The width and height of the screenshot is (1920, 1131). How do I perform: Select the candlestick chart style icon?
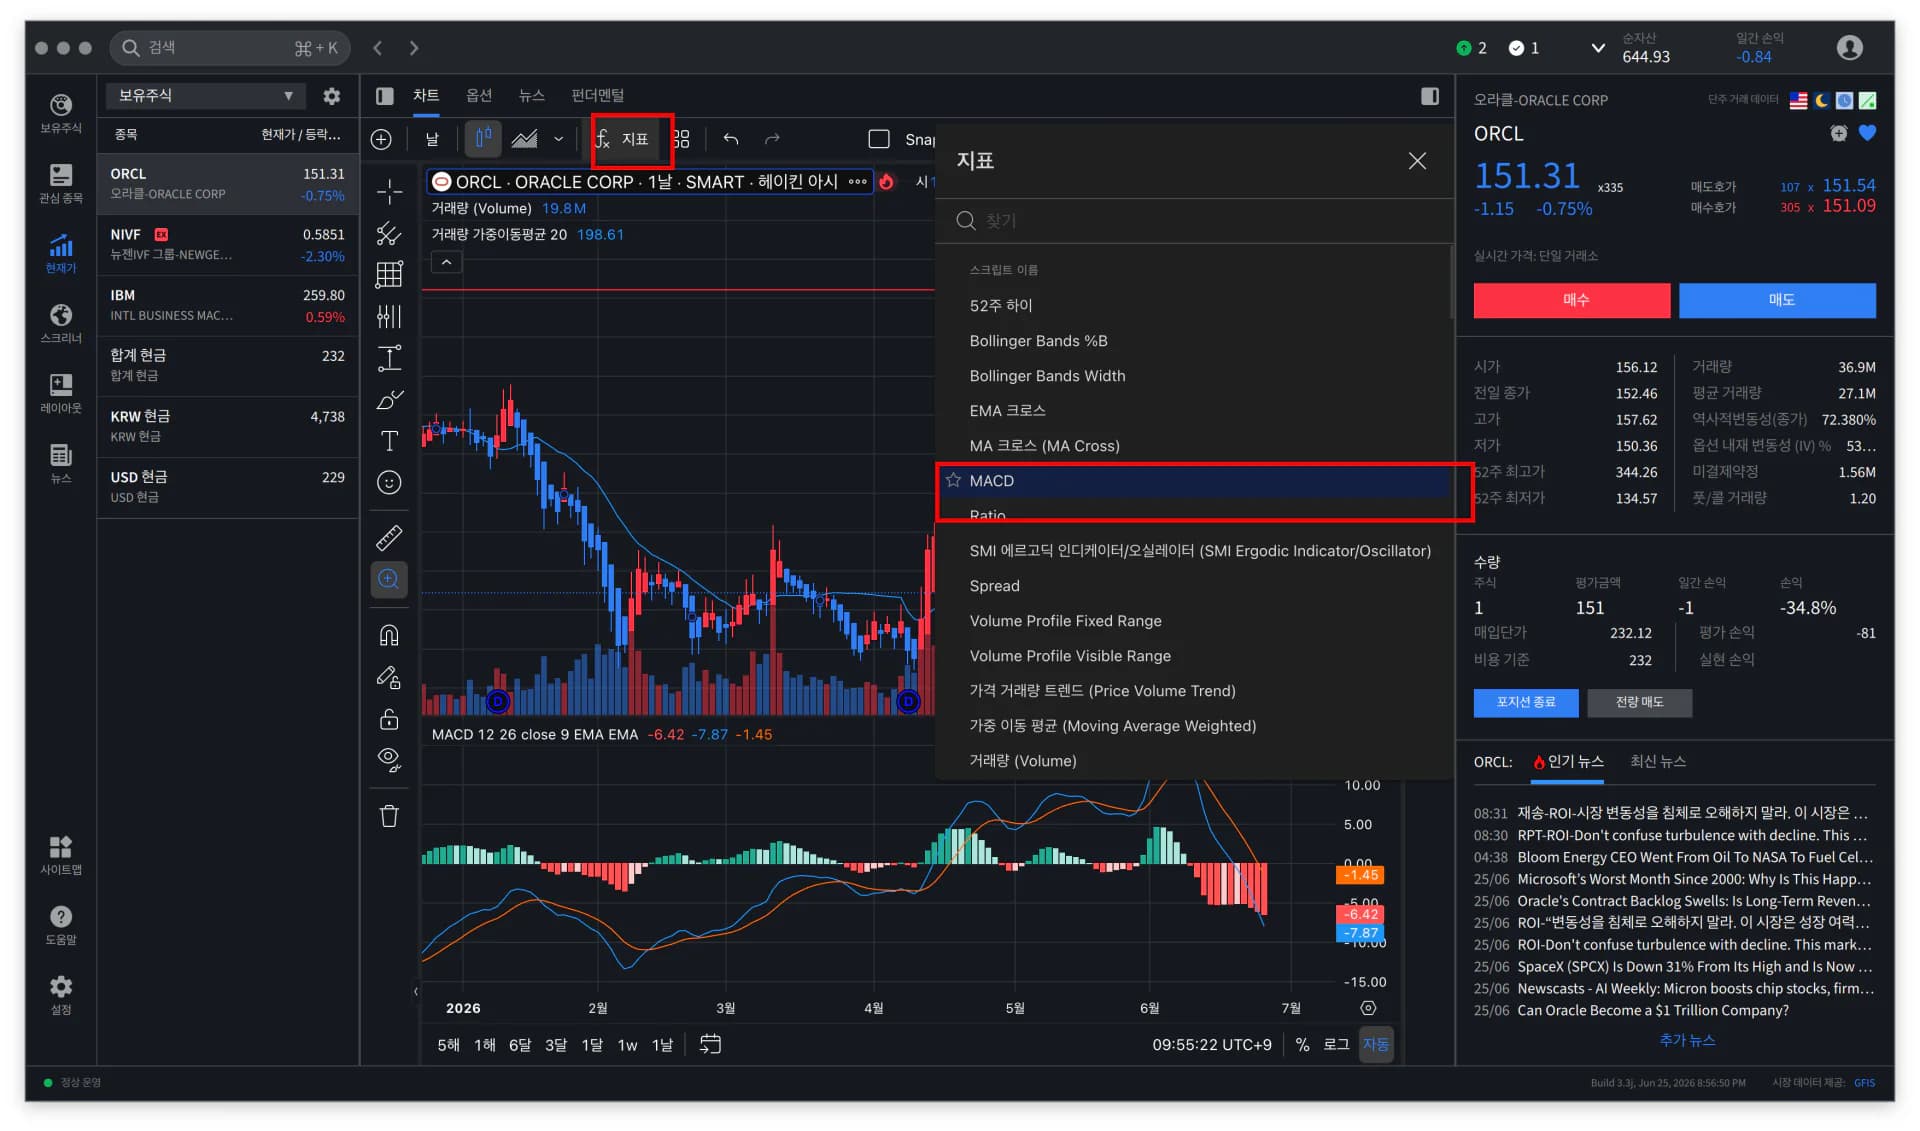(483, 139)
